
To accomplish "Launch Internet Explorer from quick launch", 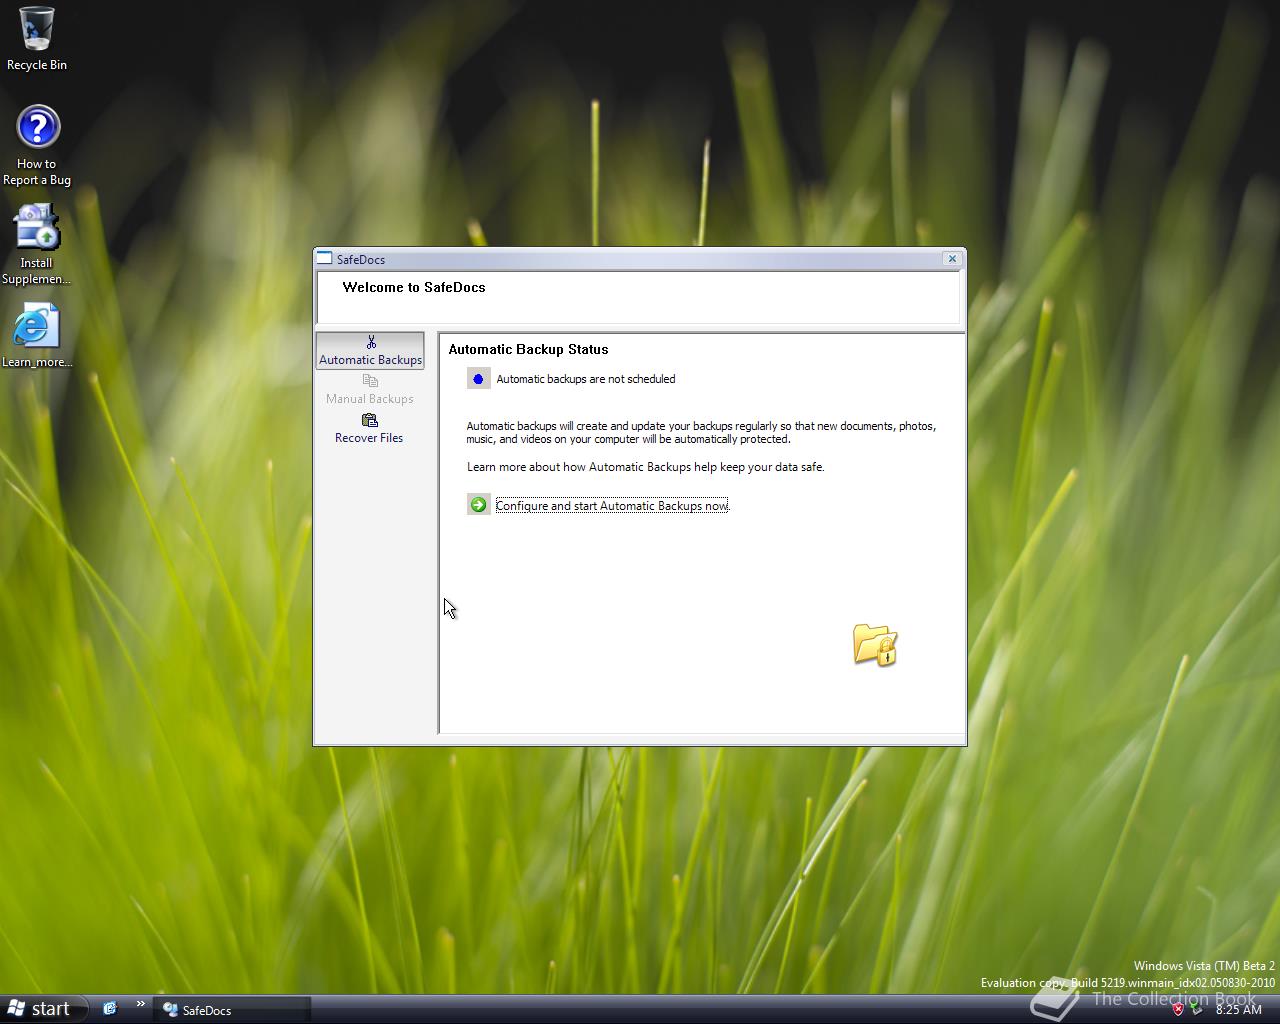I will 110,1008.
